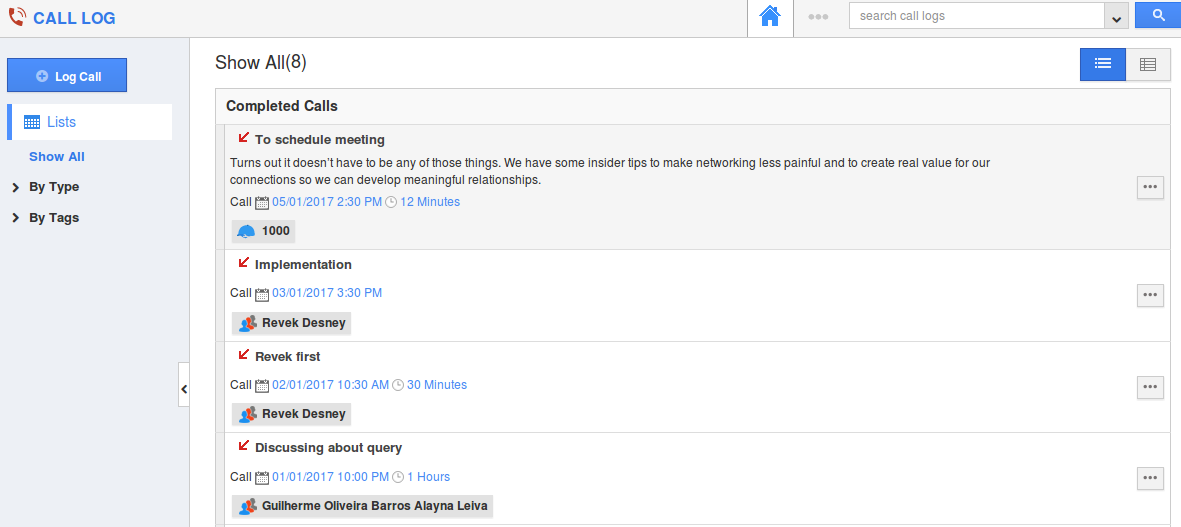Select Lists in the left sidebar
Viewport: 1181px width, 527px height.
(x=61, y=122)
